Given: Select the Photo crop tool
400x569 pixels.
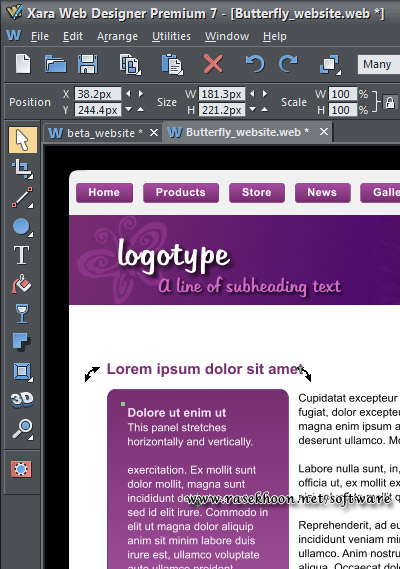Looking at the screenshot, I should tap(23, 169).
